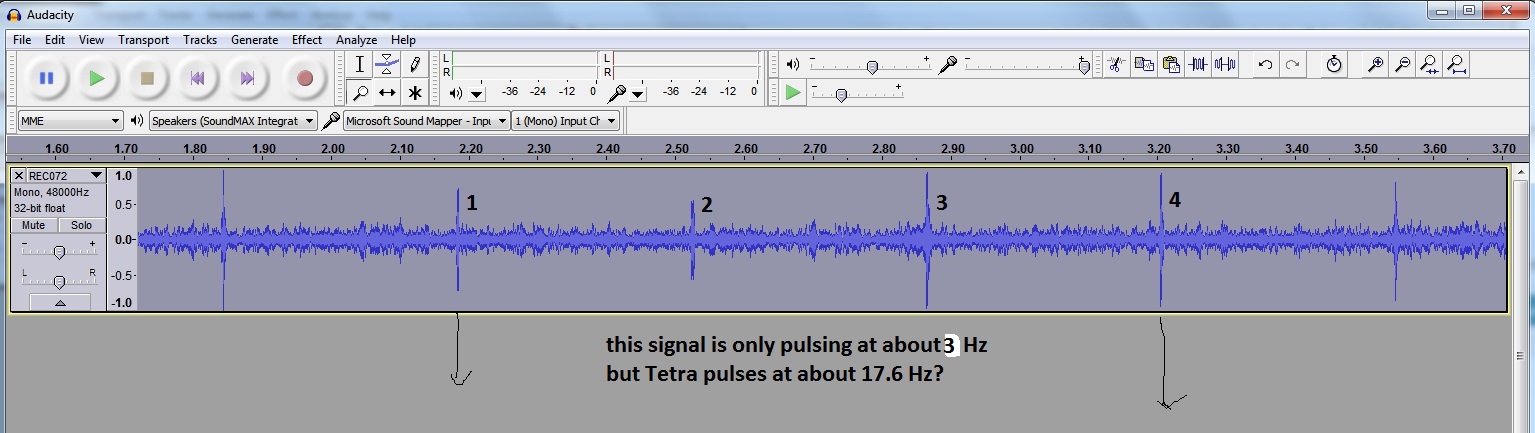Solo the REC072 track
This screenshot has height=433, width=1535.
click(81, 226)
